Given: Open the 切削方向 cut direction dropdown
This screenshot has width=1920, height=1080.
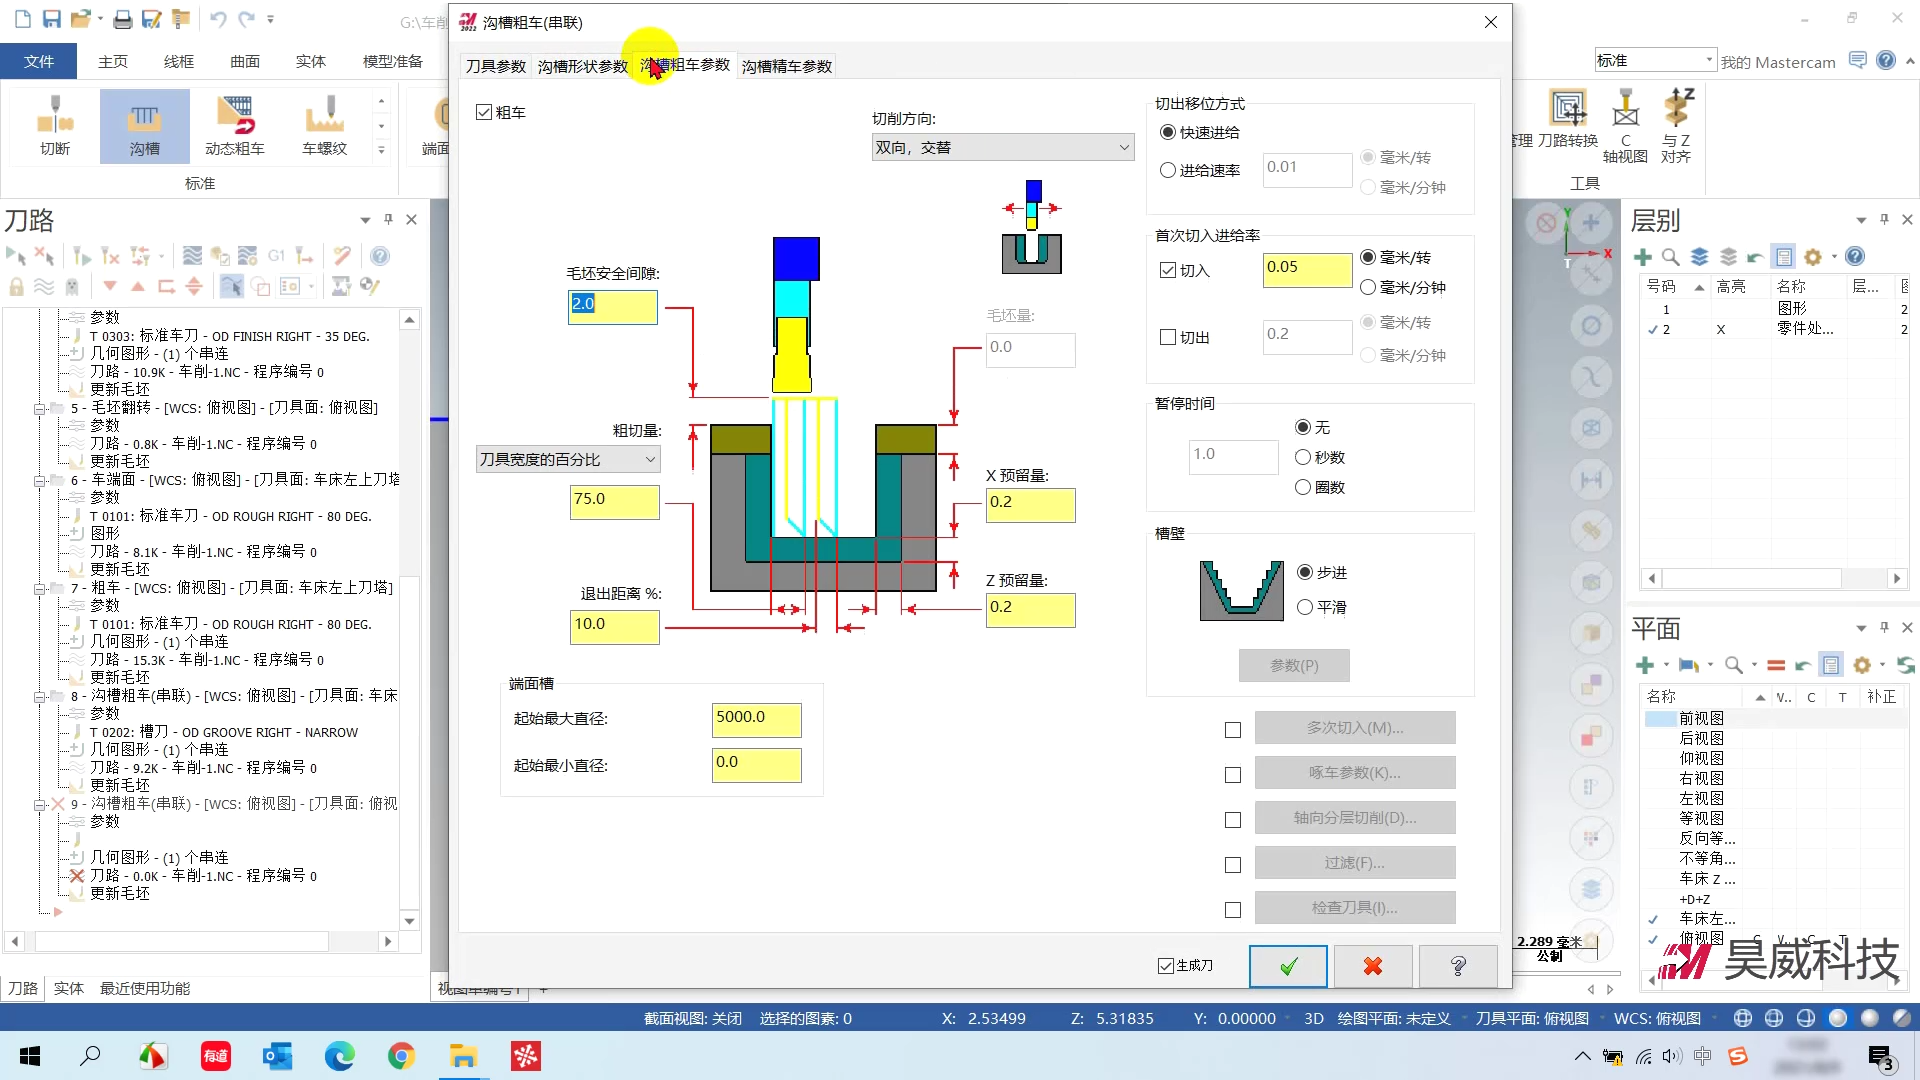Looking at the screenshot, I should 1003,148.
